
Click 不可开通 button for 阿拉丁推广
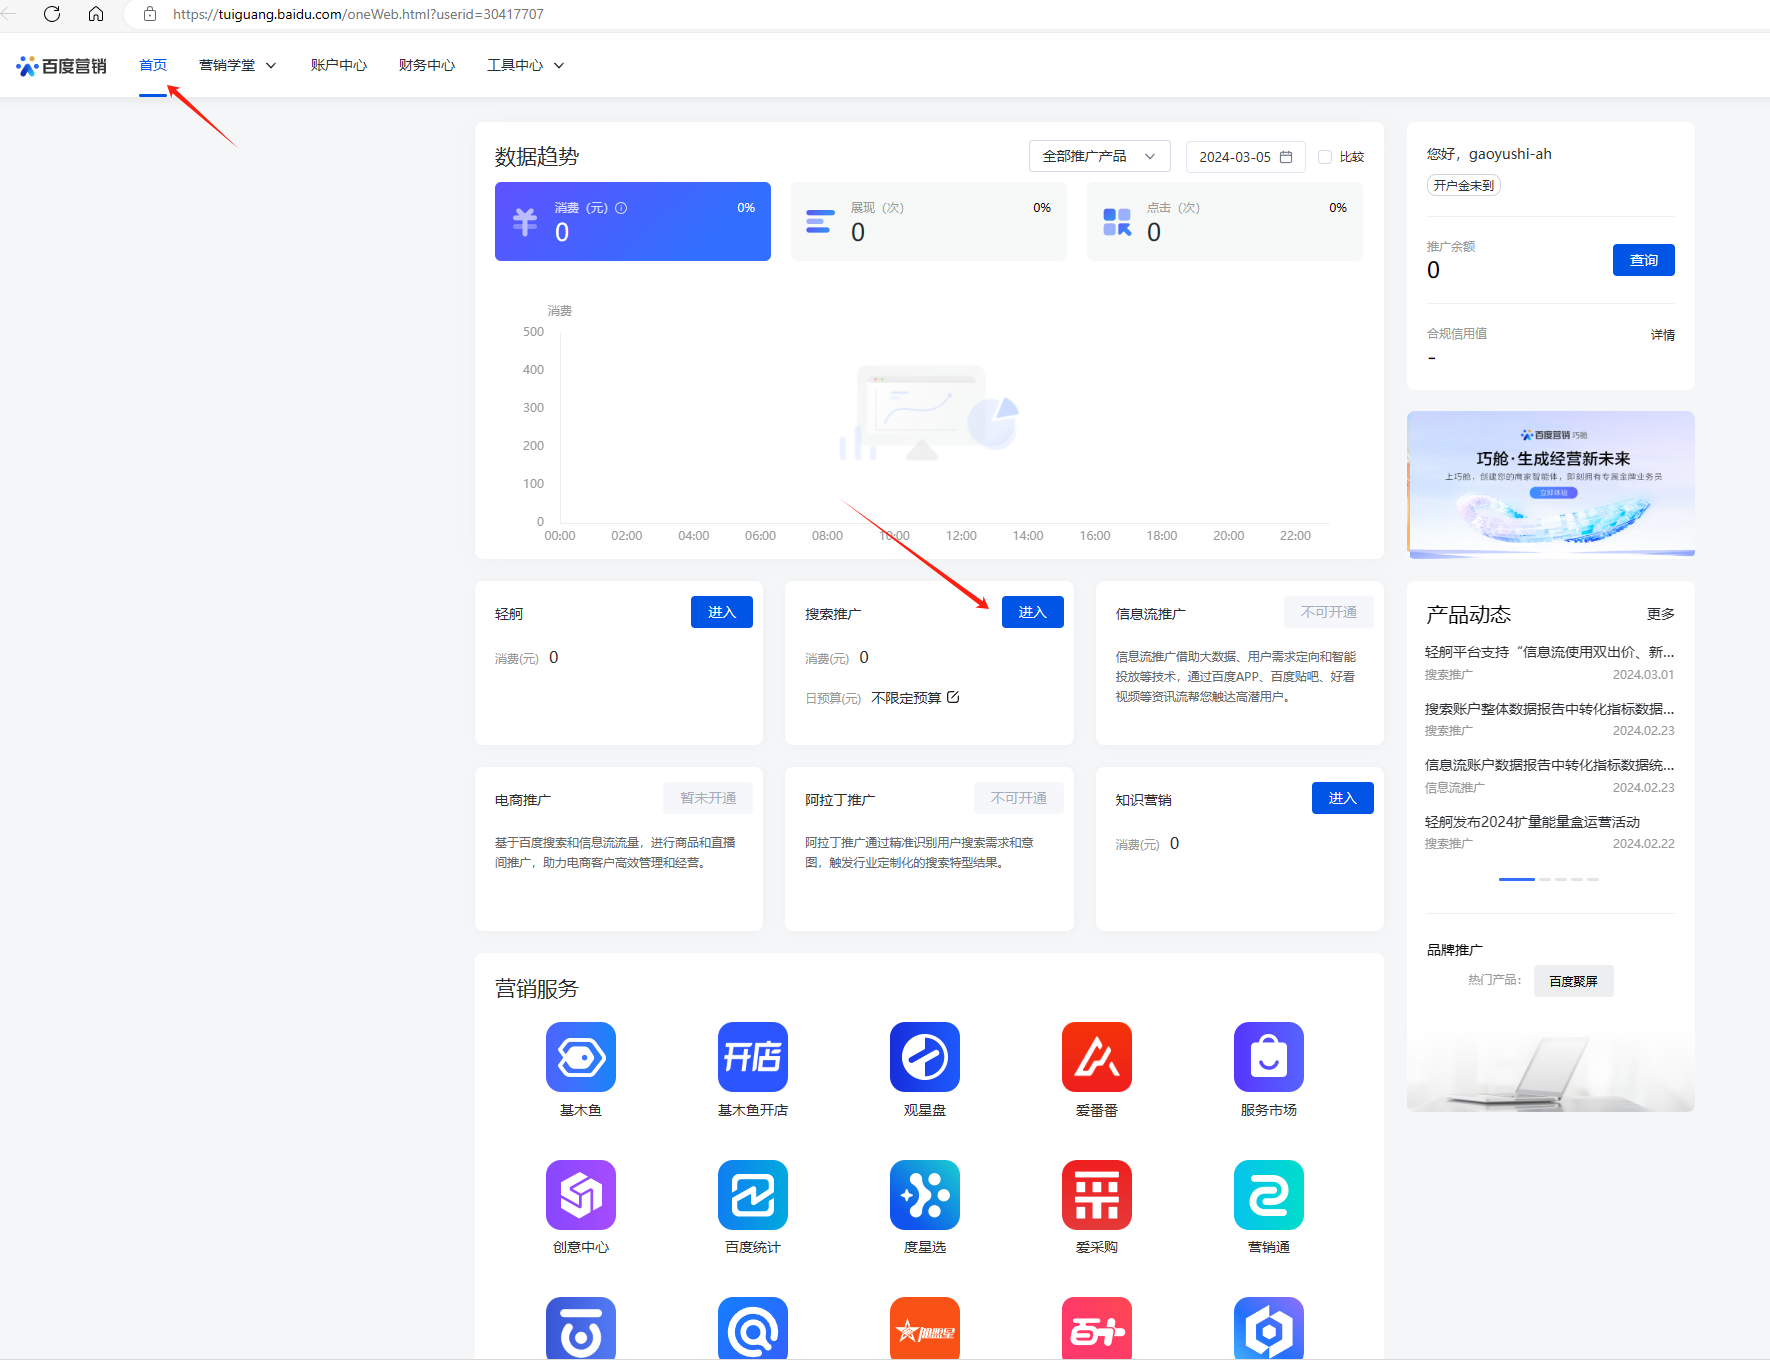[x=1019, y=798]
